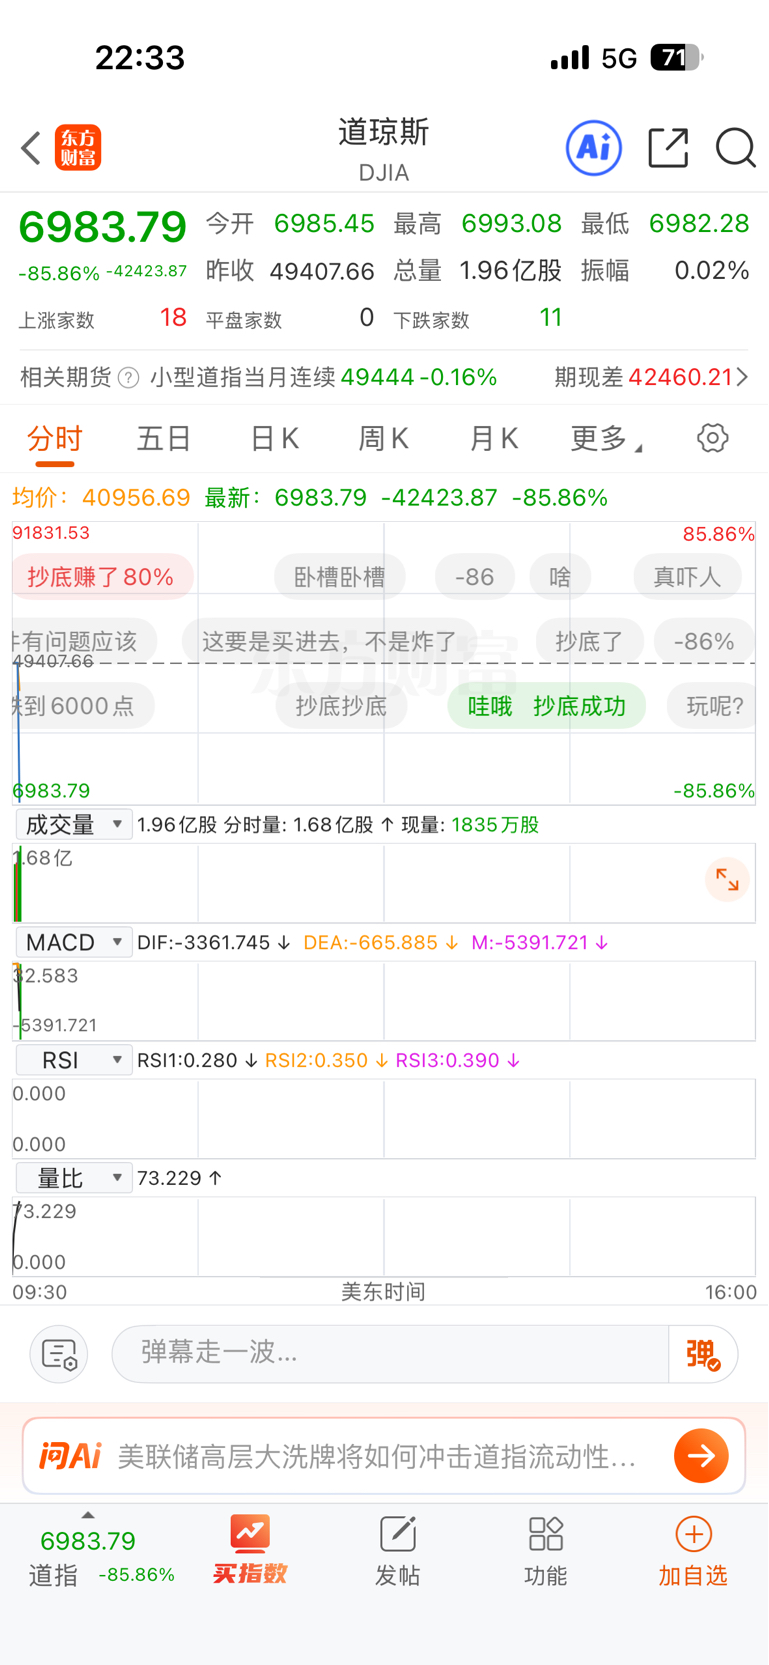Image resolution: width=769 pixels, height=1665 pixels.
Task: Open the 成交量 indicator dropdown
Action: point(74,824)
